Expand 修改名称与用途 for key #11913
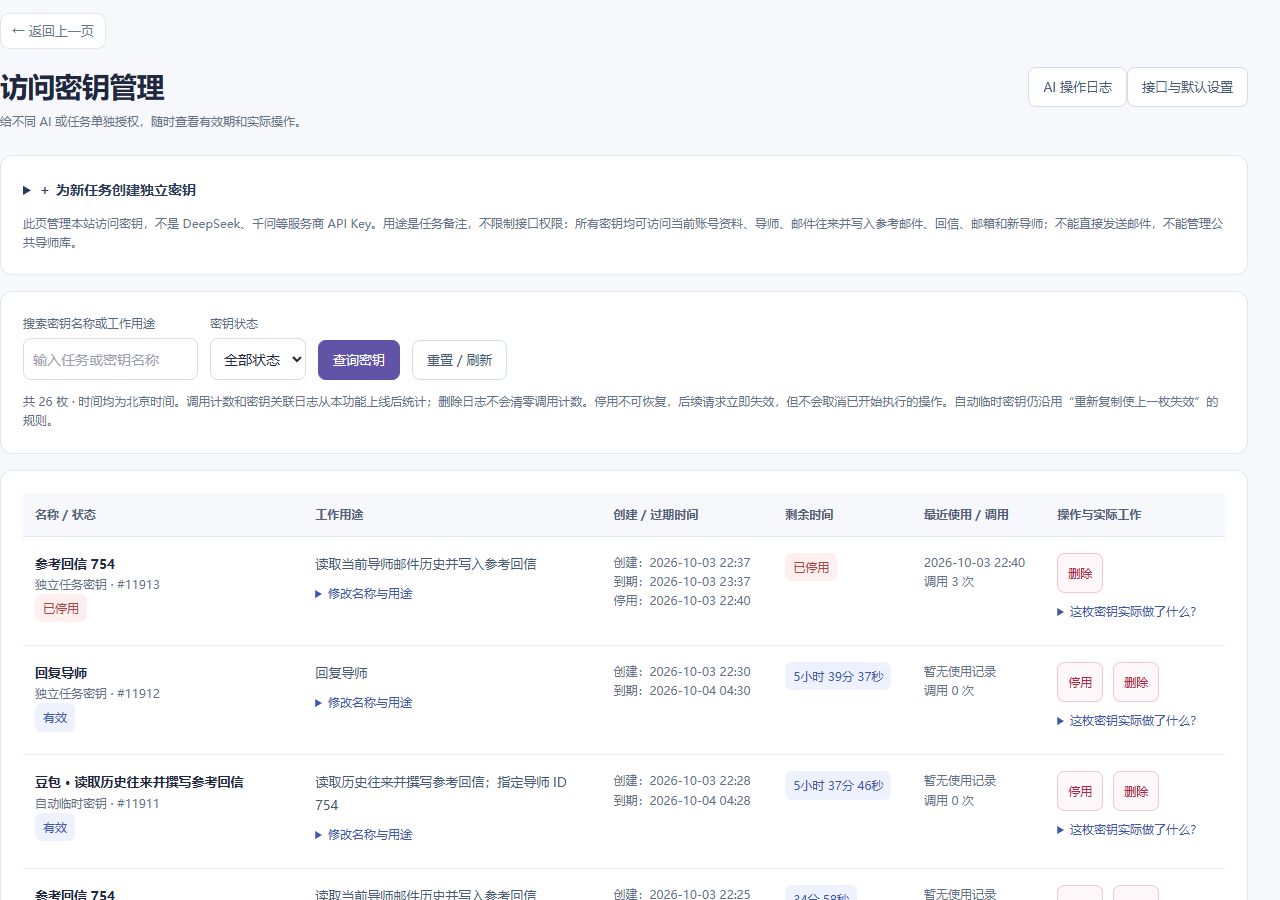The height and width of the screenshot is (900, 1280). click(364, 594)
